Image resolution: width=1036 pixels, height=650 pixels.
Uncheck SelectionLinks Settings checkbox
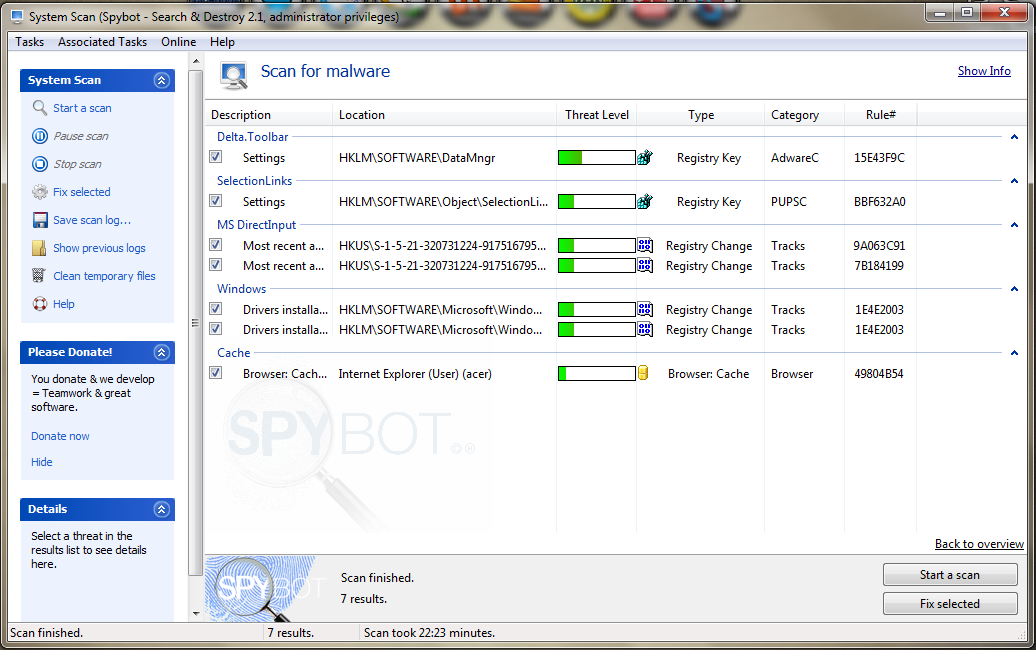(215, 201)
